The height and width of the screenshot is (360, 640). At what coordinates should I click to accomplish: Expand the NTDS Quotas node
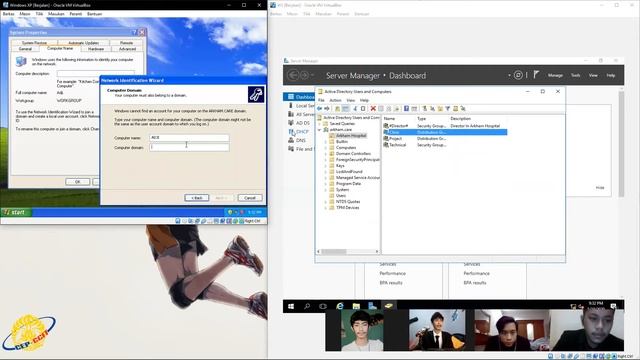(326, 202)
